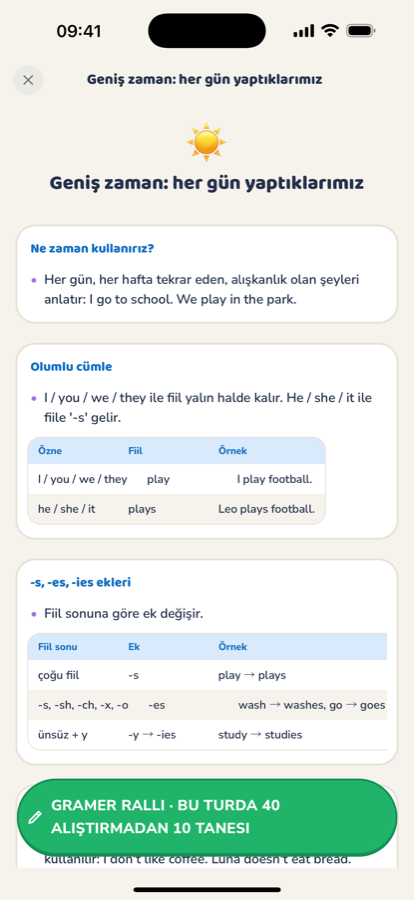Viewport: 414px width, 900px height.
Task: Tap the home indicator bar at bottom
Action: click(207, 890)
